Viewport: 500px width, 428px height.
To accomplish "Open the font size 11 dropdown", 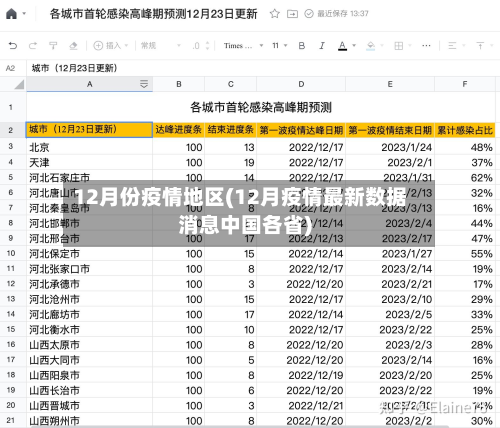I will click(x=279, y=45).
